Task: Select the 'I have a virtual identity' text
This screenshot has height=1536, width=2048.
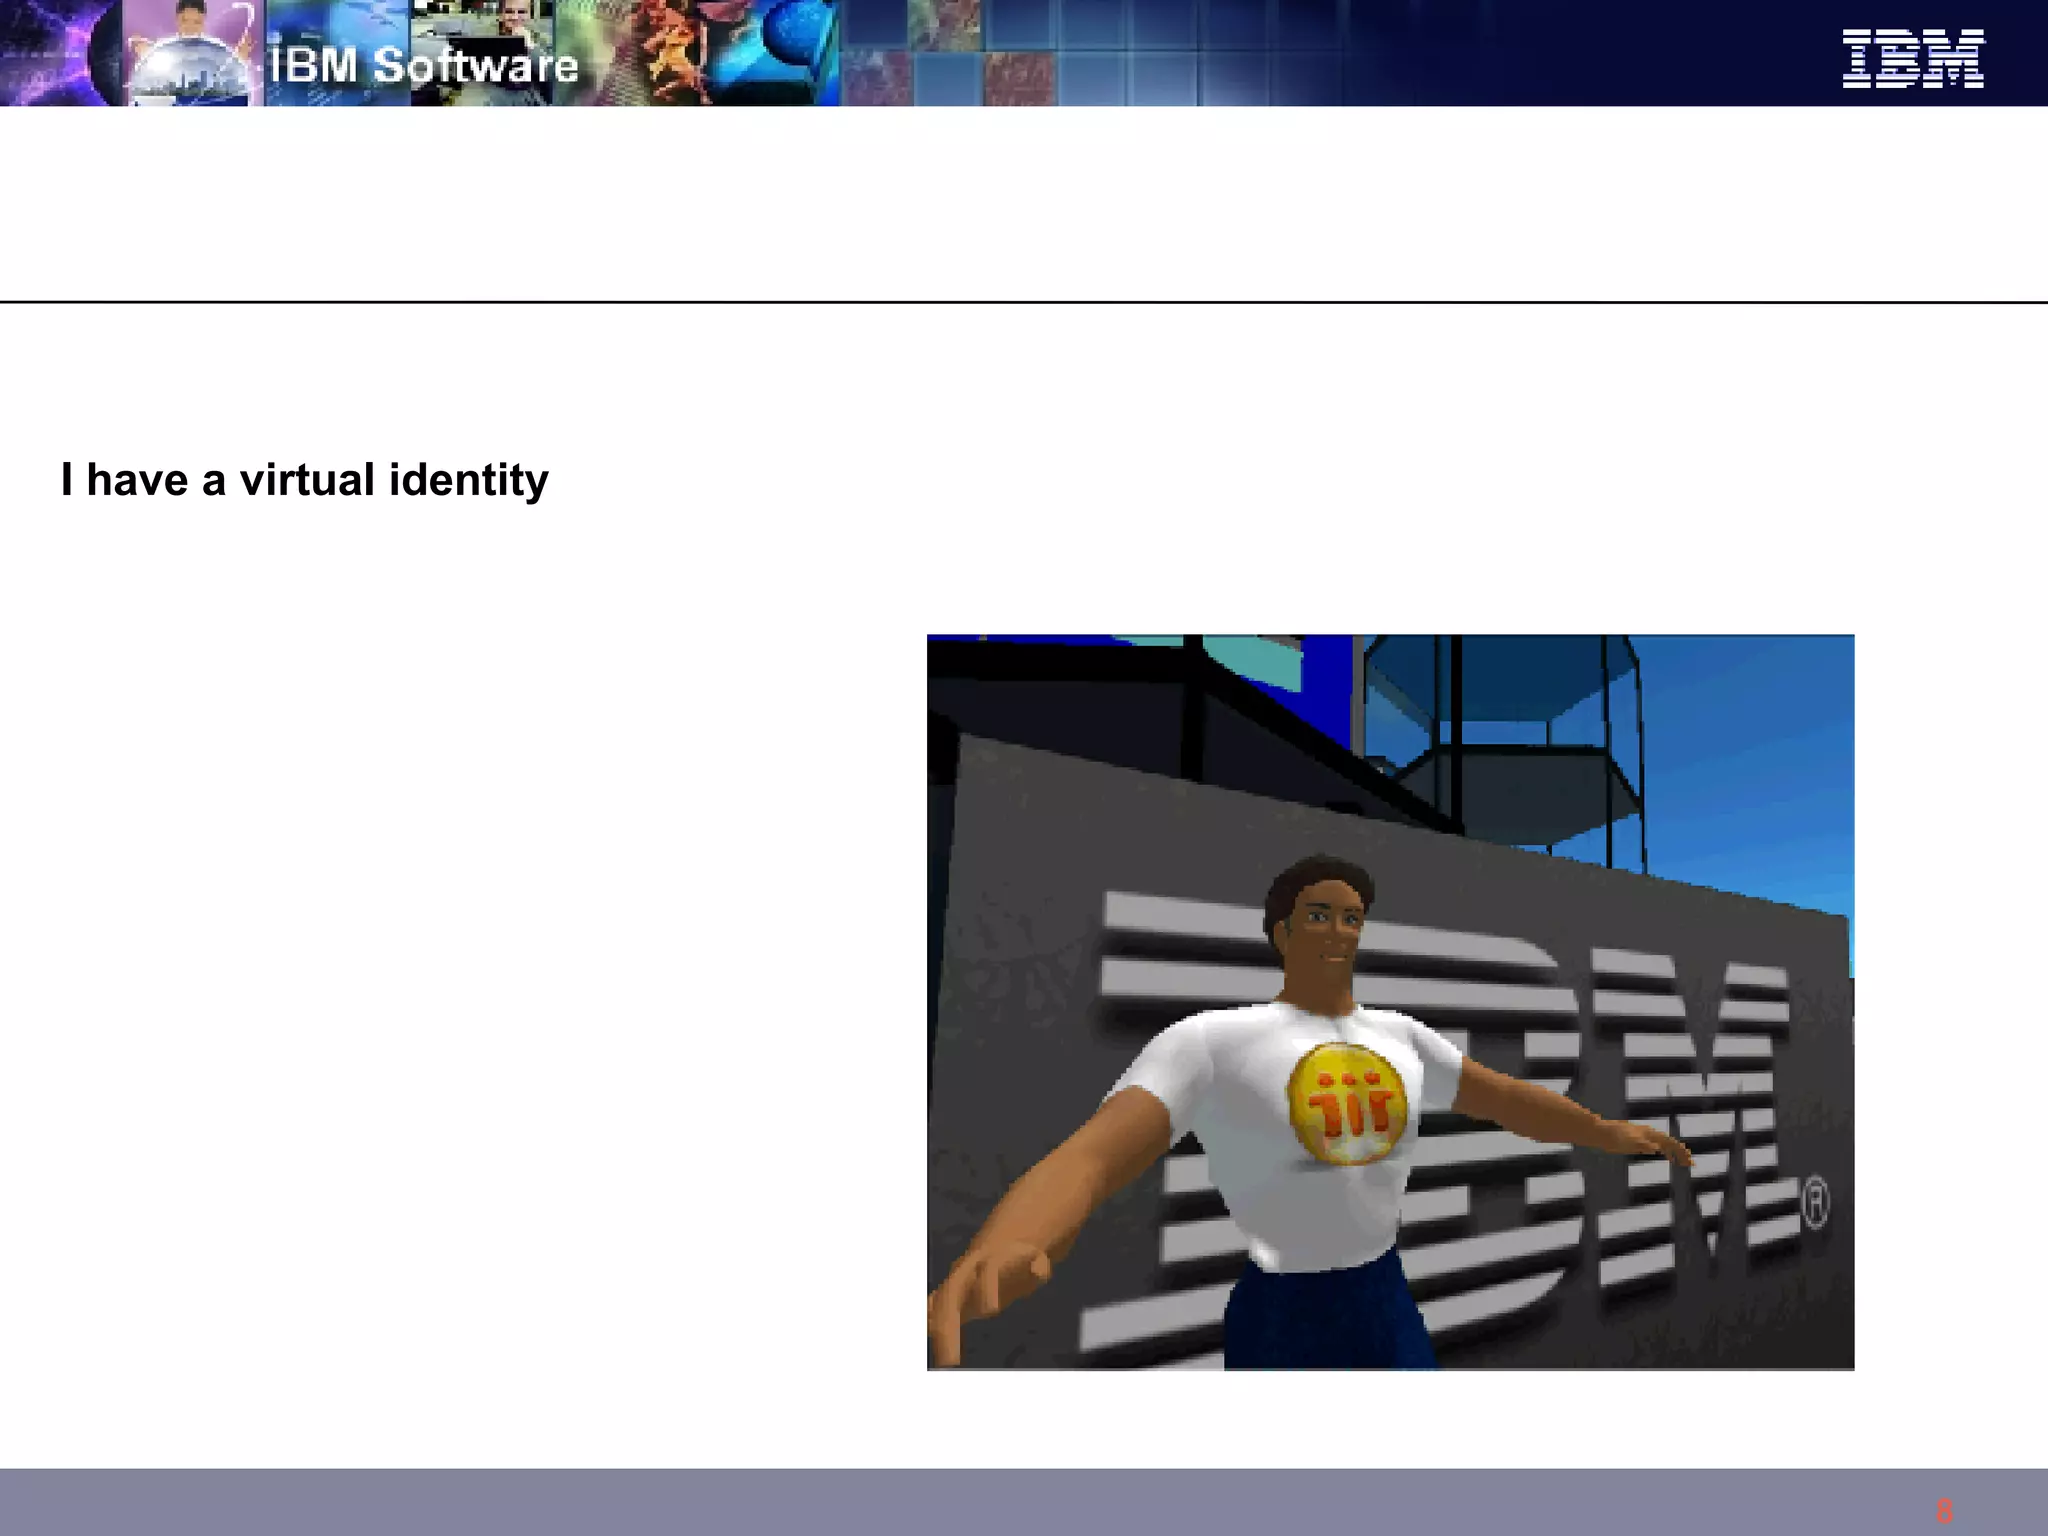Action: (304, 480)
